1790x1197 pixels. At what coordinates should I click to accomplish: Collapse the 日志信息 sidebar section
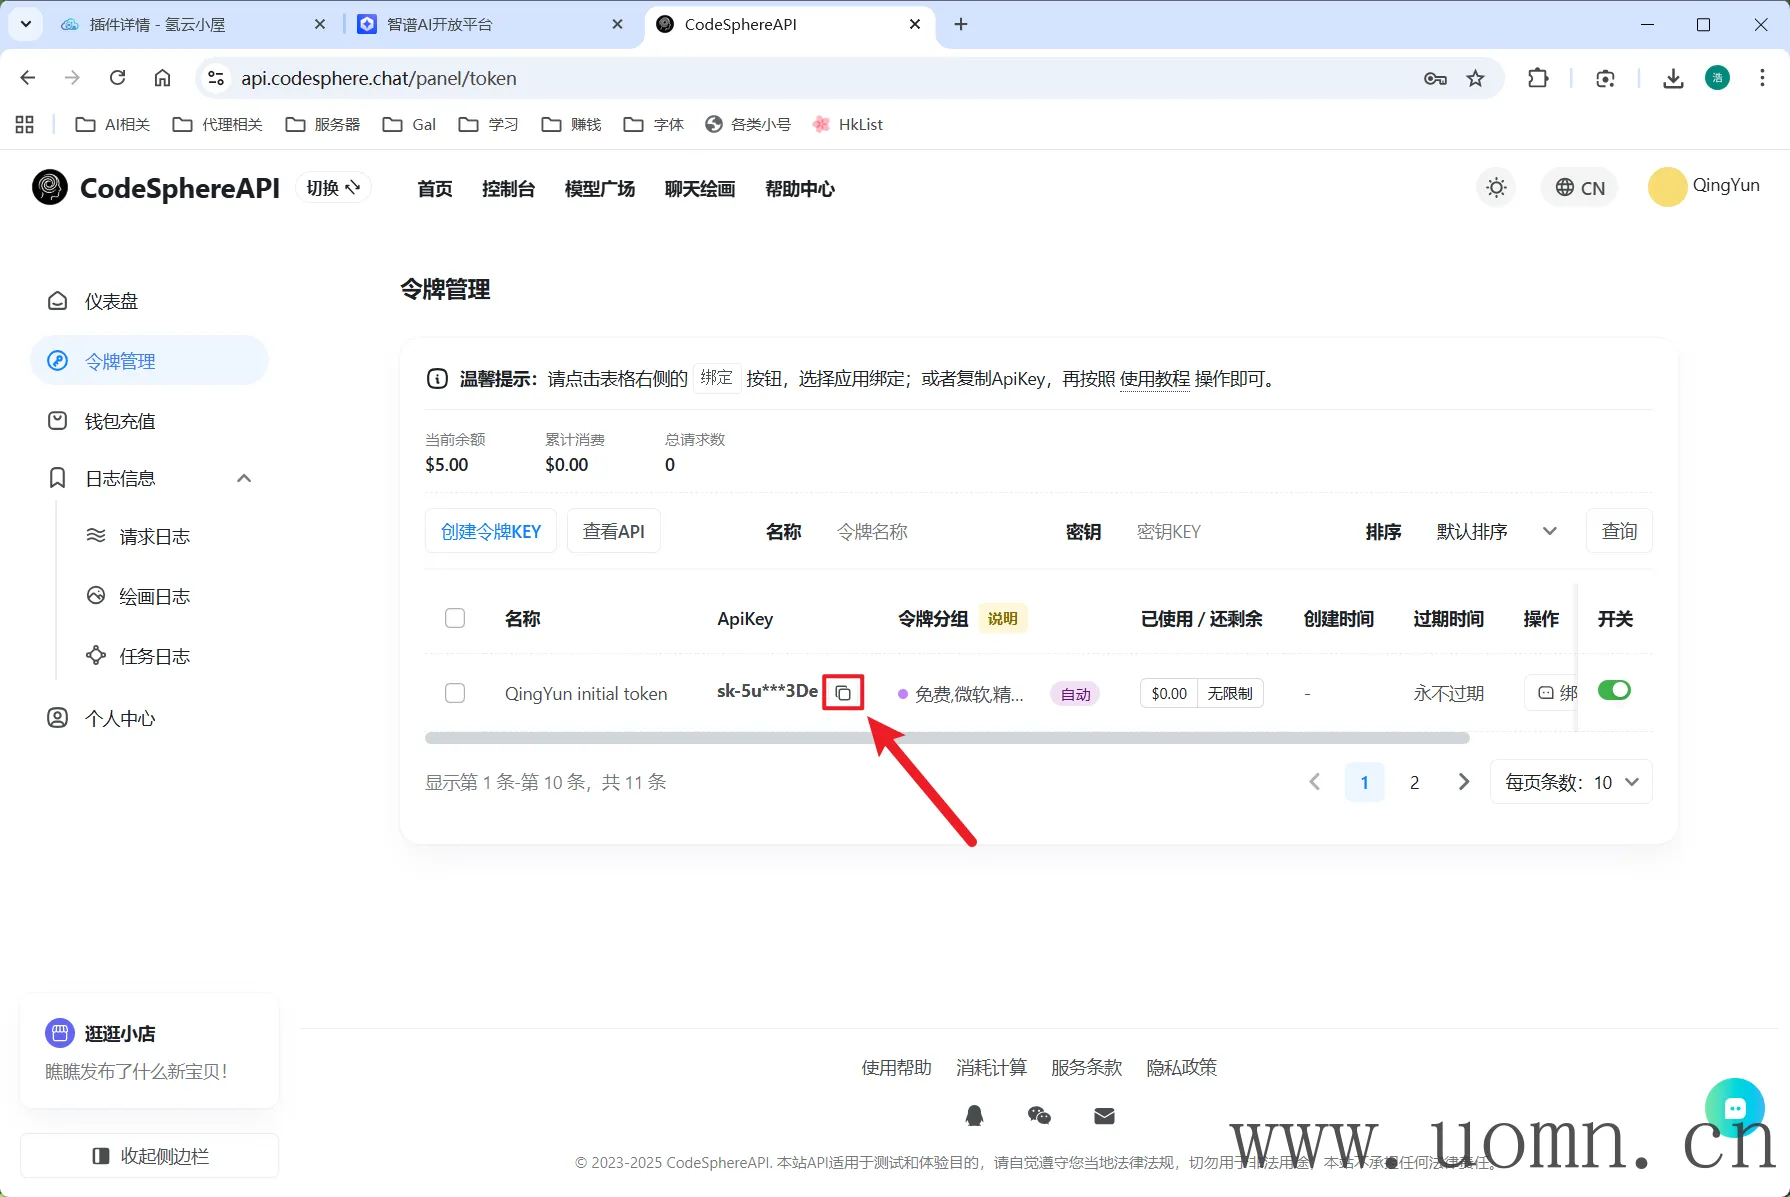click(243, 479)
